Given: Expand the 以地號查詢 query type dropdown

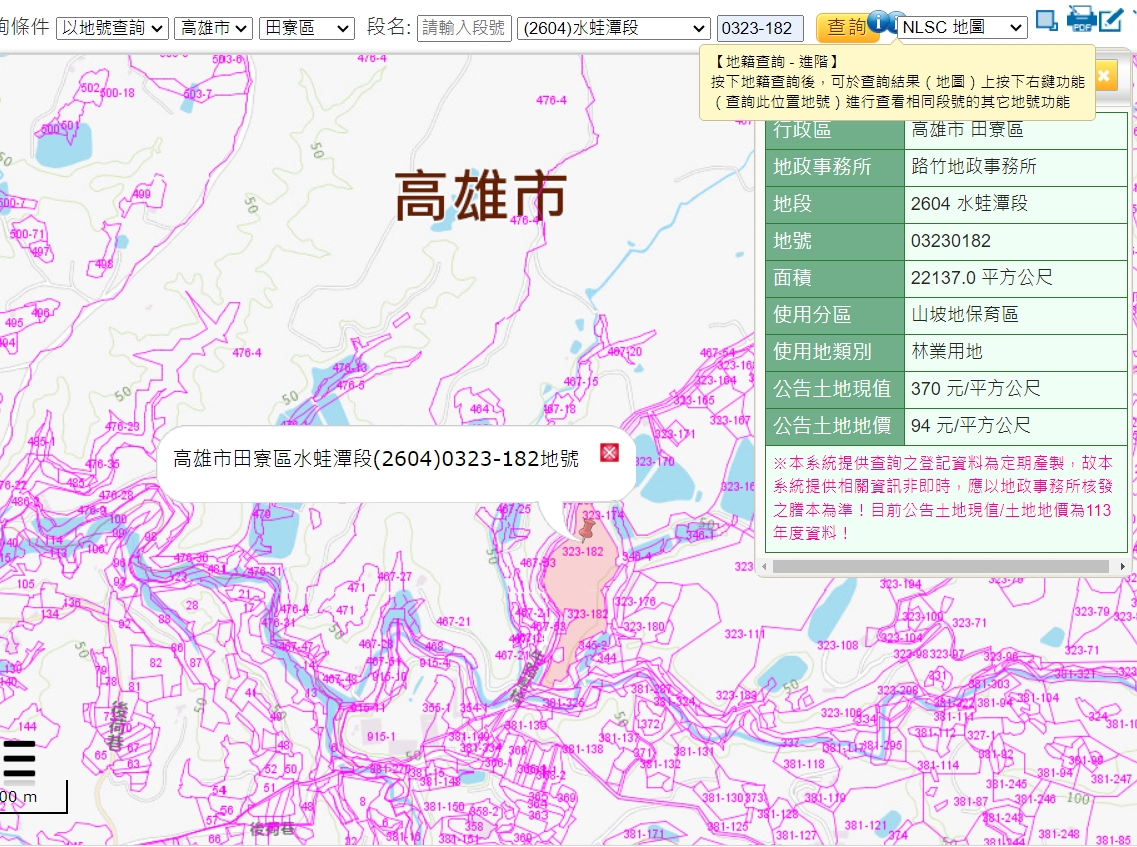Looking at the screenshot, I should (112, 28).
